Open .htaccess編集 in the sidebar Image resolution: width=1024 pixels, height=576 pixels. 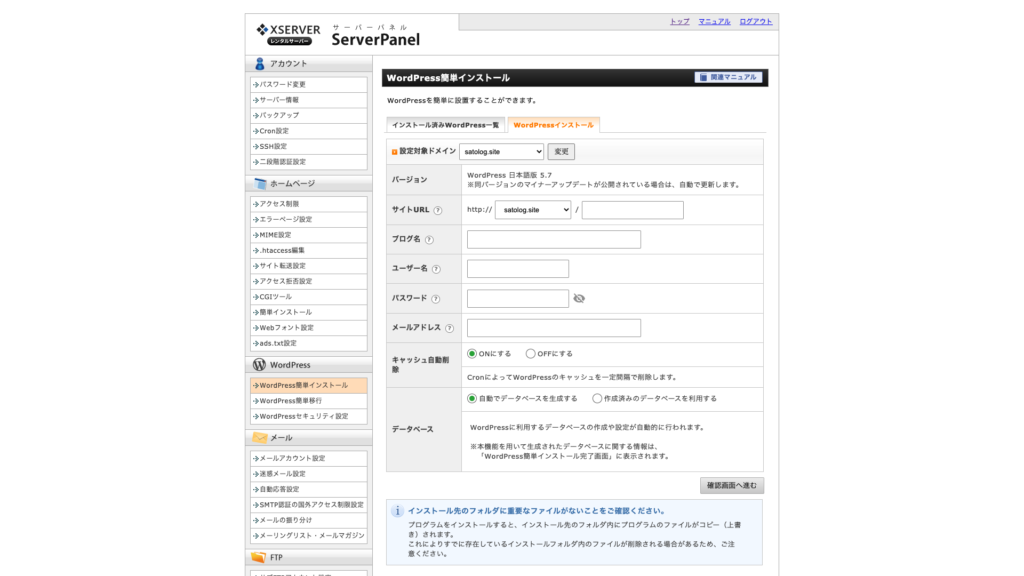coord(308,250)
